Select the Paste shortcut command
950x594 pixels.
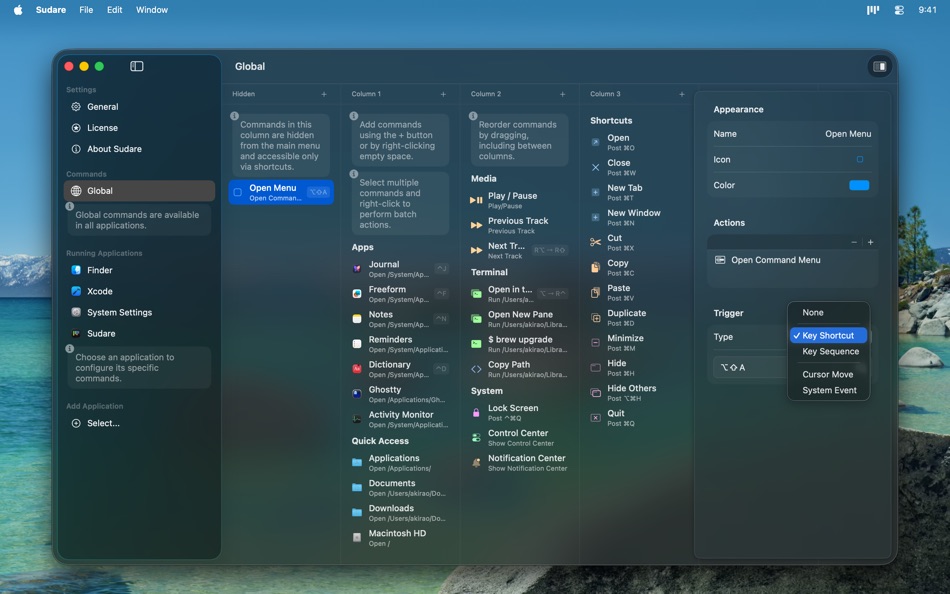639,293
